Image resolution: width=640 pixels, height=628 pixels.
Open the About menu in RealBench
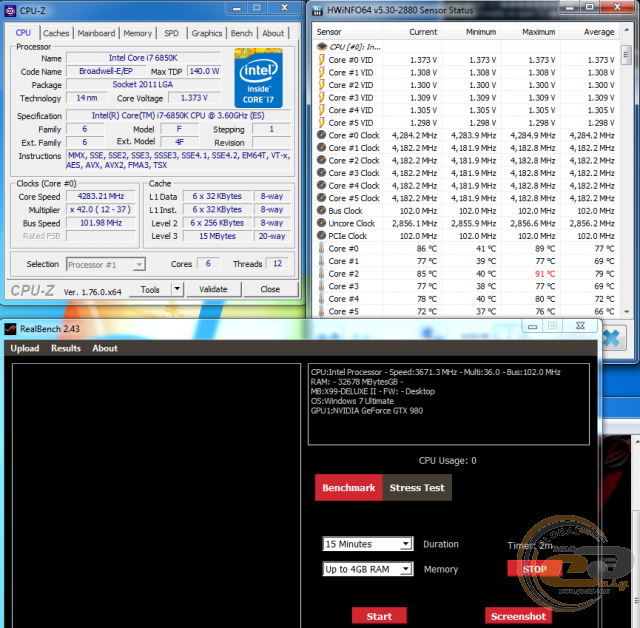click(105, 348)
